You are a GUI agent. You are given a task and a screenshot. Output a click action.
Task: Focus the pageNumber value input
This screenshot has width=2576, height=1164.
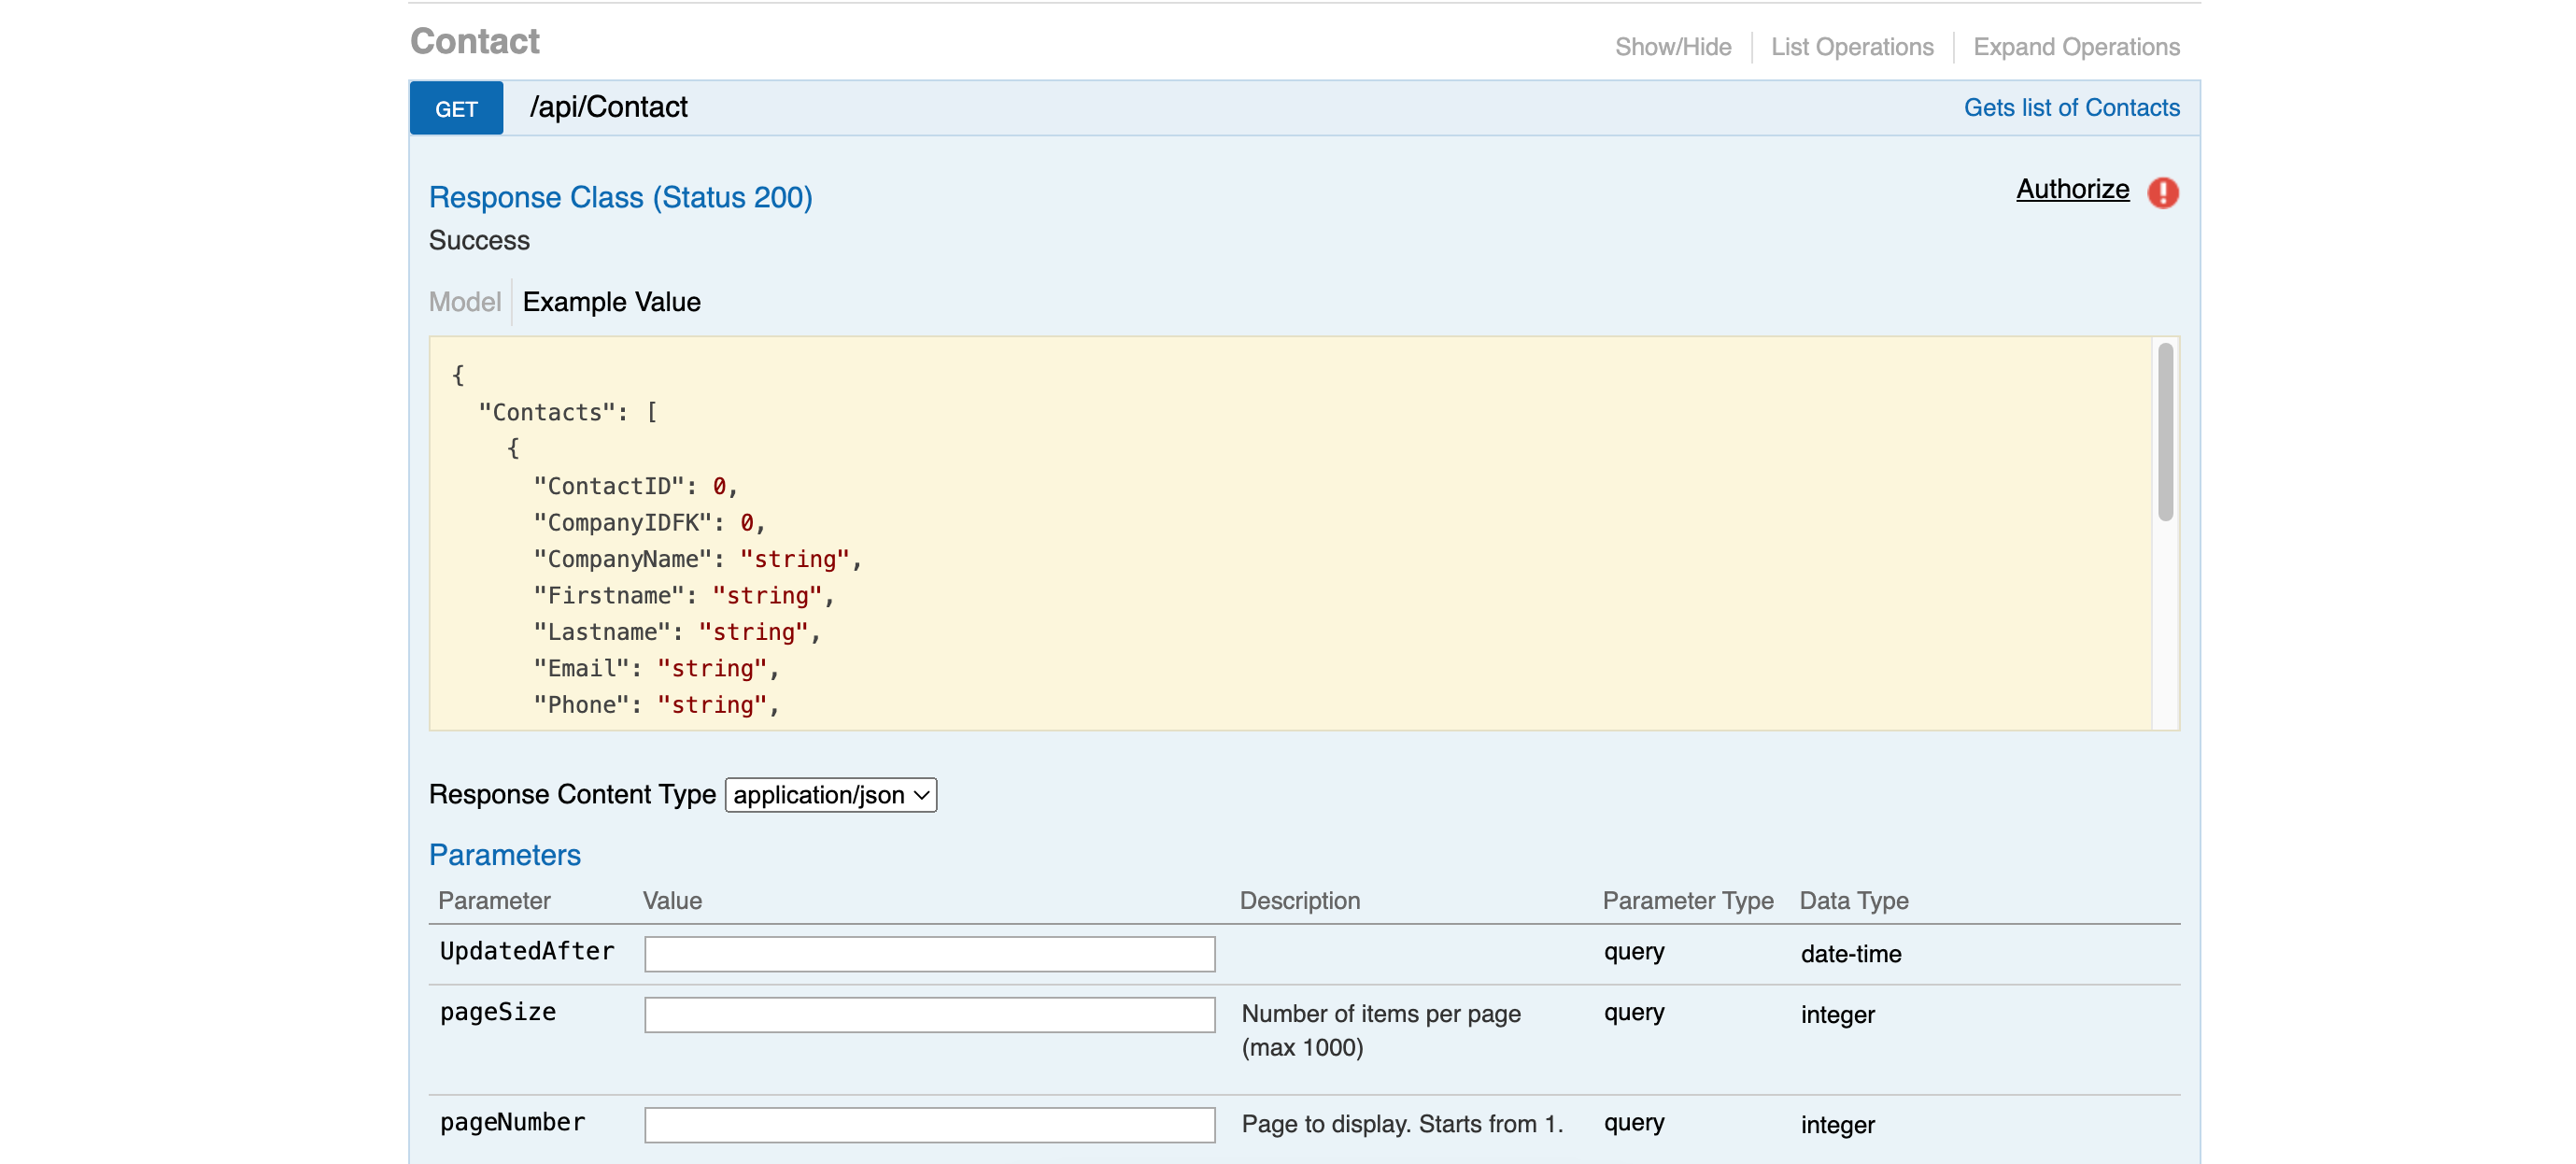click(x=929, y=1124)
